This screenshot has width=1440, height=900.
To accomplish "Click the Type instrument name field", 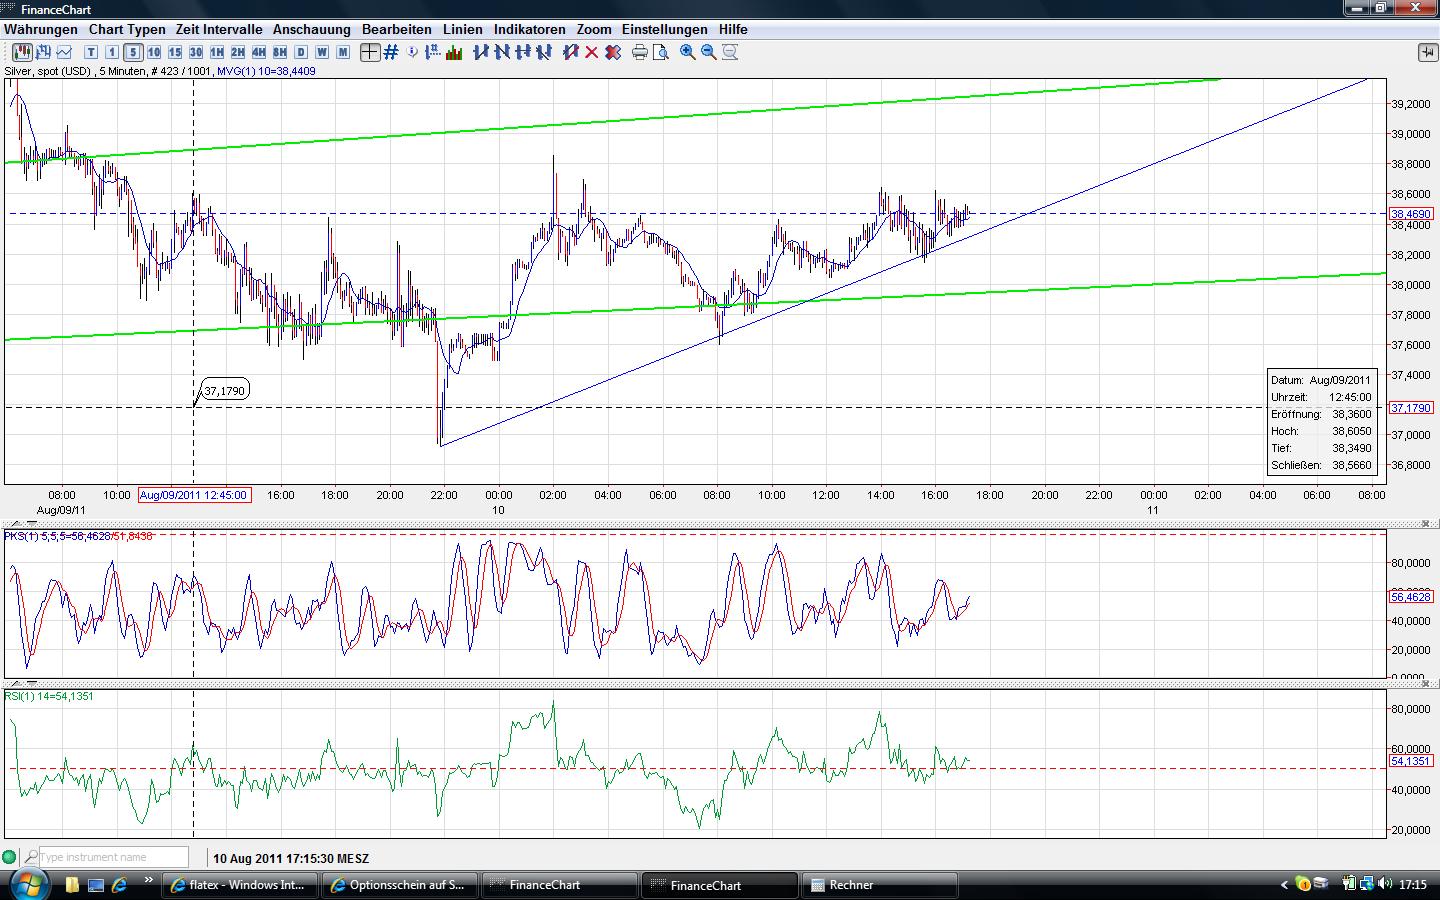I will (x=113, y=857).
